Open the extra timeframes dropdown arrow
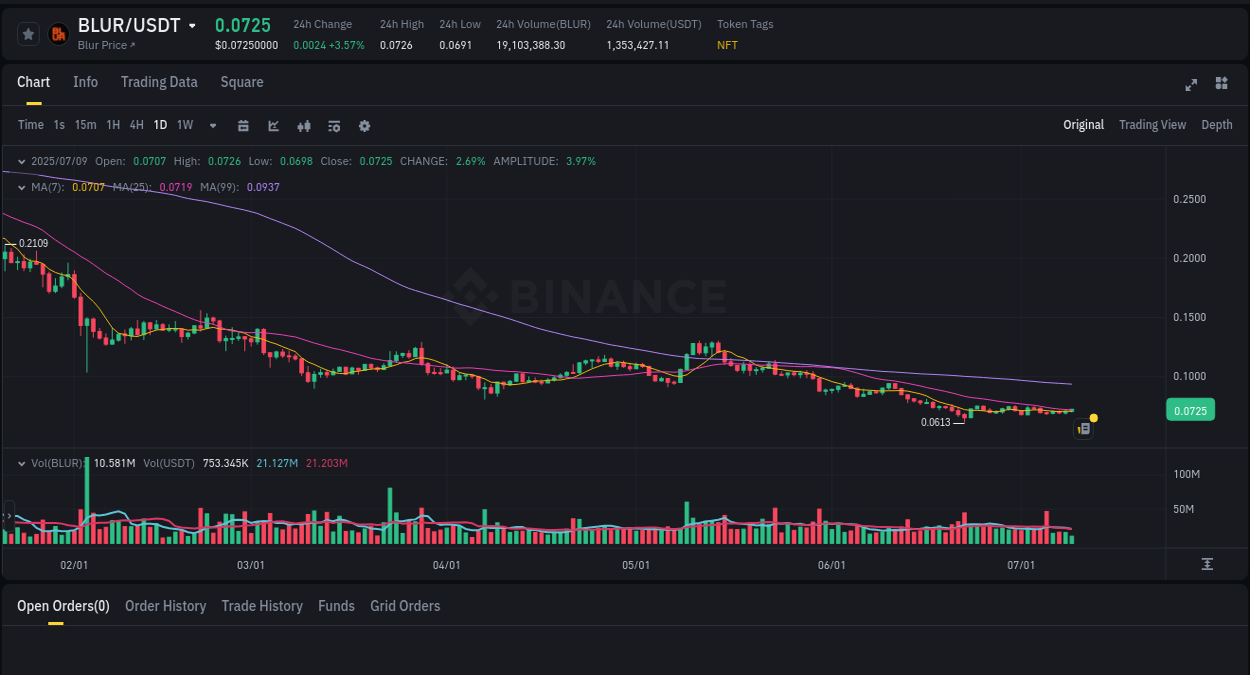The image size is (1250, 675). click(x=212, y=125)
